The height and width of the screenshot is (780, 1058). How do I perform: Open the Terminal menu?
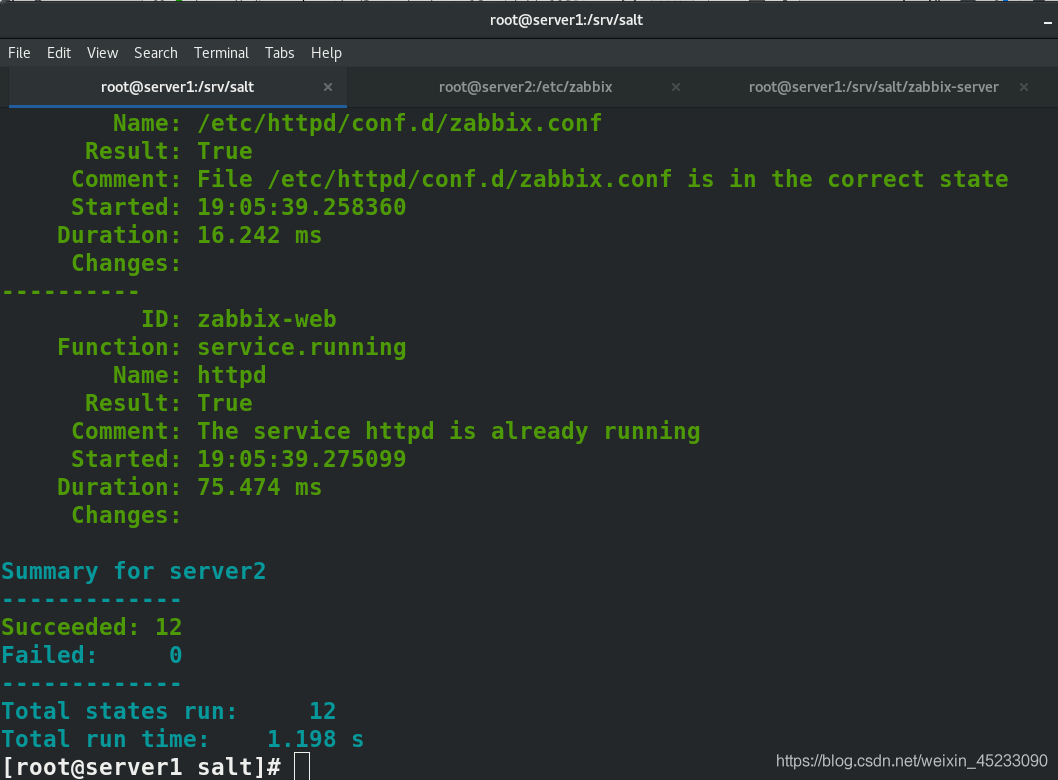click(x=221, y=53)
